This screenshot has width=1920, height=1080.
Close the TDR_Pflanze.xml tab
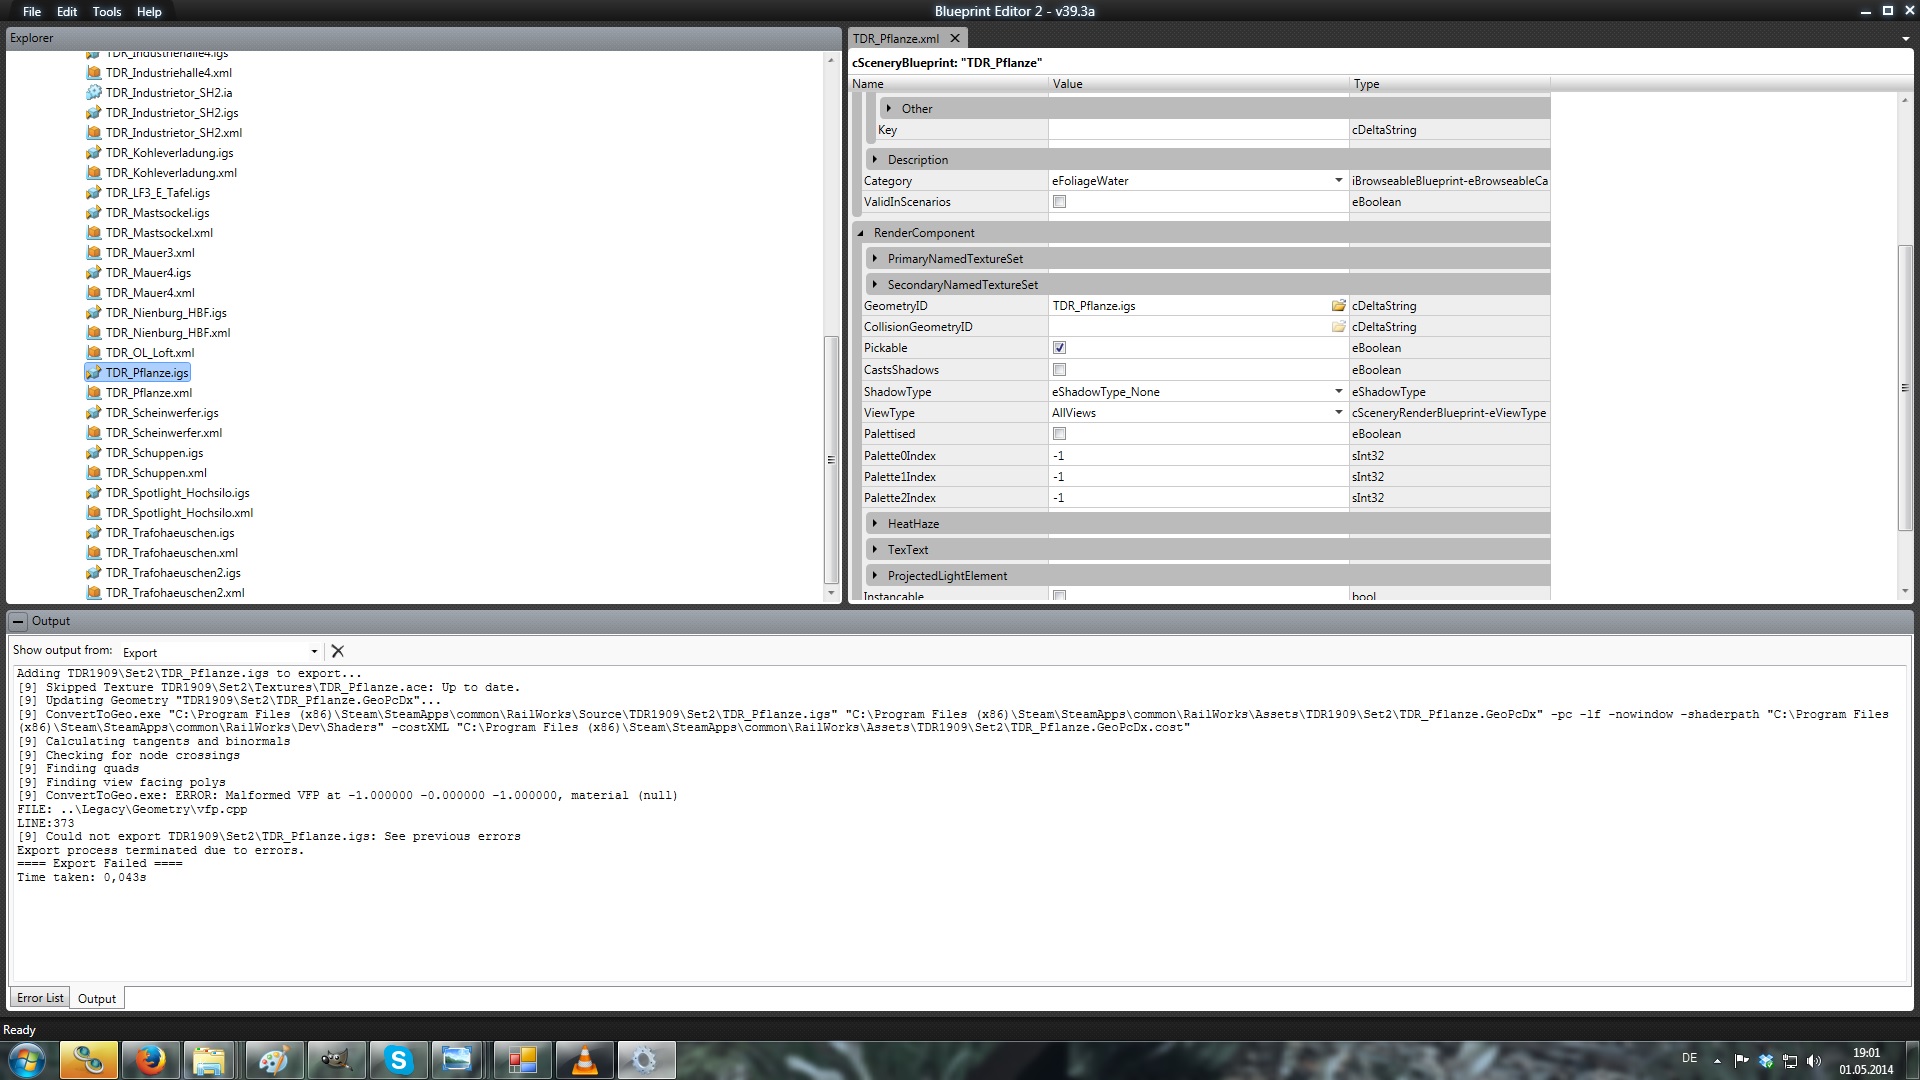[x=955, y=38]
